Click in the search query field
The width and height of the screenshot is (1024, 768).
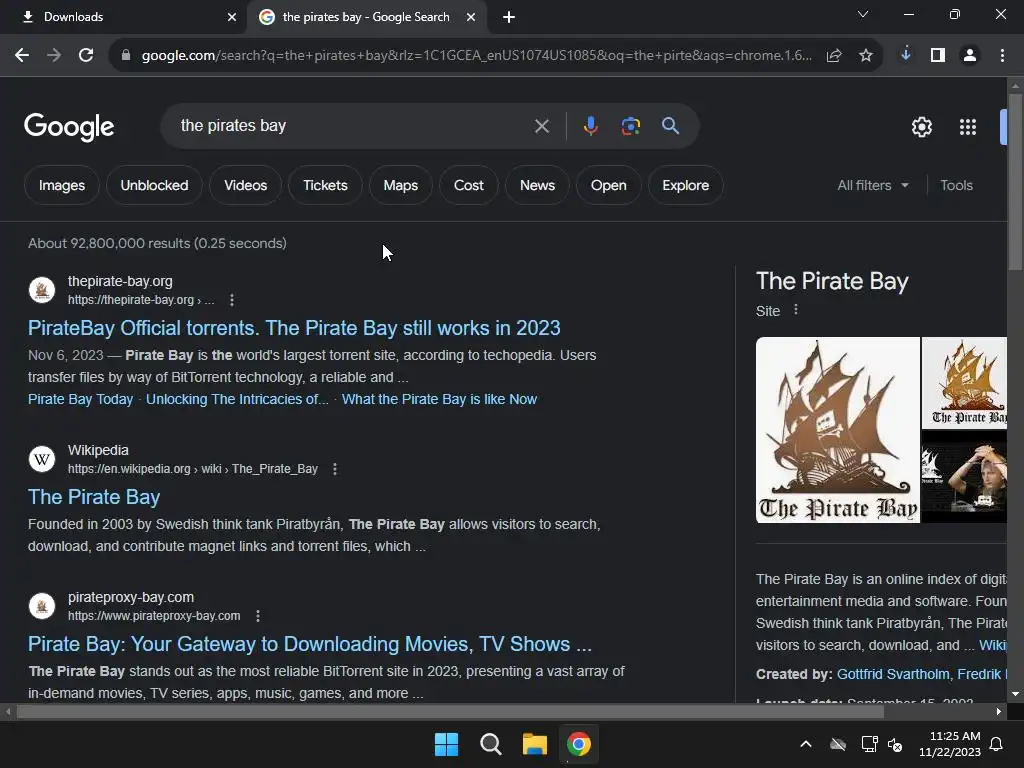[353, 126]
